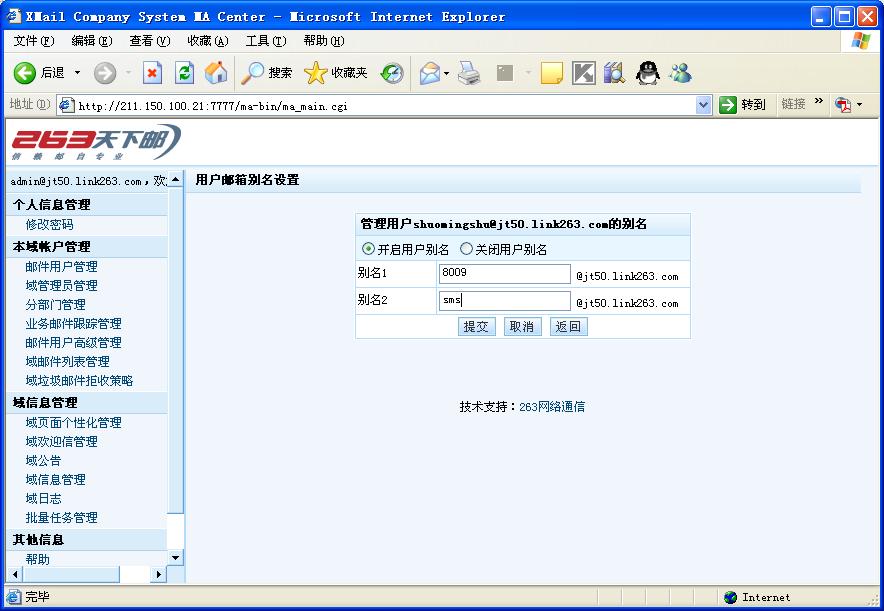Screen dimensions: 884x611
Task: Expand the address bar URL dropdown
Action: [703, 105]
